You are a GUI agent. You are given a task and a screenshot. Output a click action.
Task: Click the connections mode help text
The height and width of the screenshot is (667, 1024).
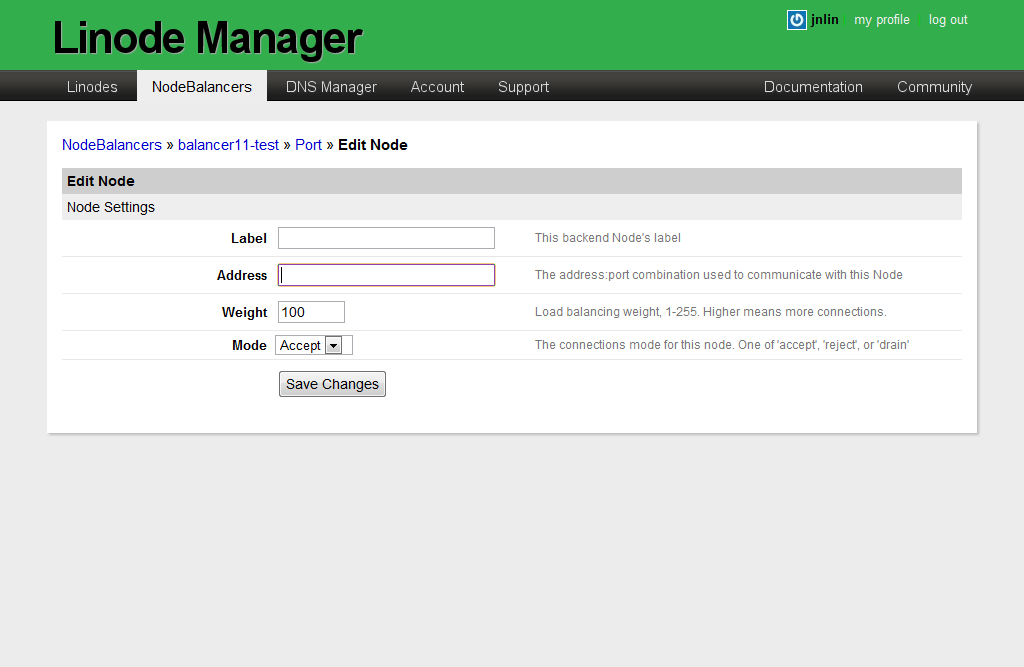722,345
